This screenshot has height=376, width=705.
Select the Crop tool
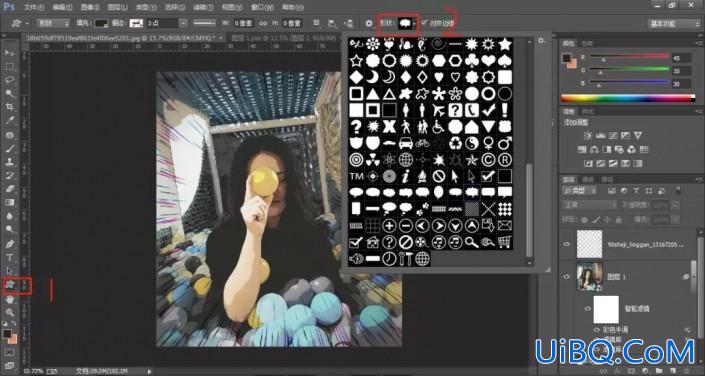pos(9,107)
